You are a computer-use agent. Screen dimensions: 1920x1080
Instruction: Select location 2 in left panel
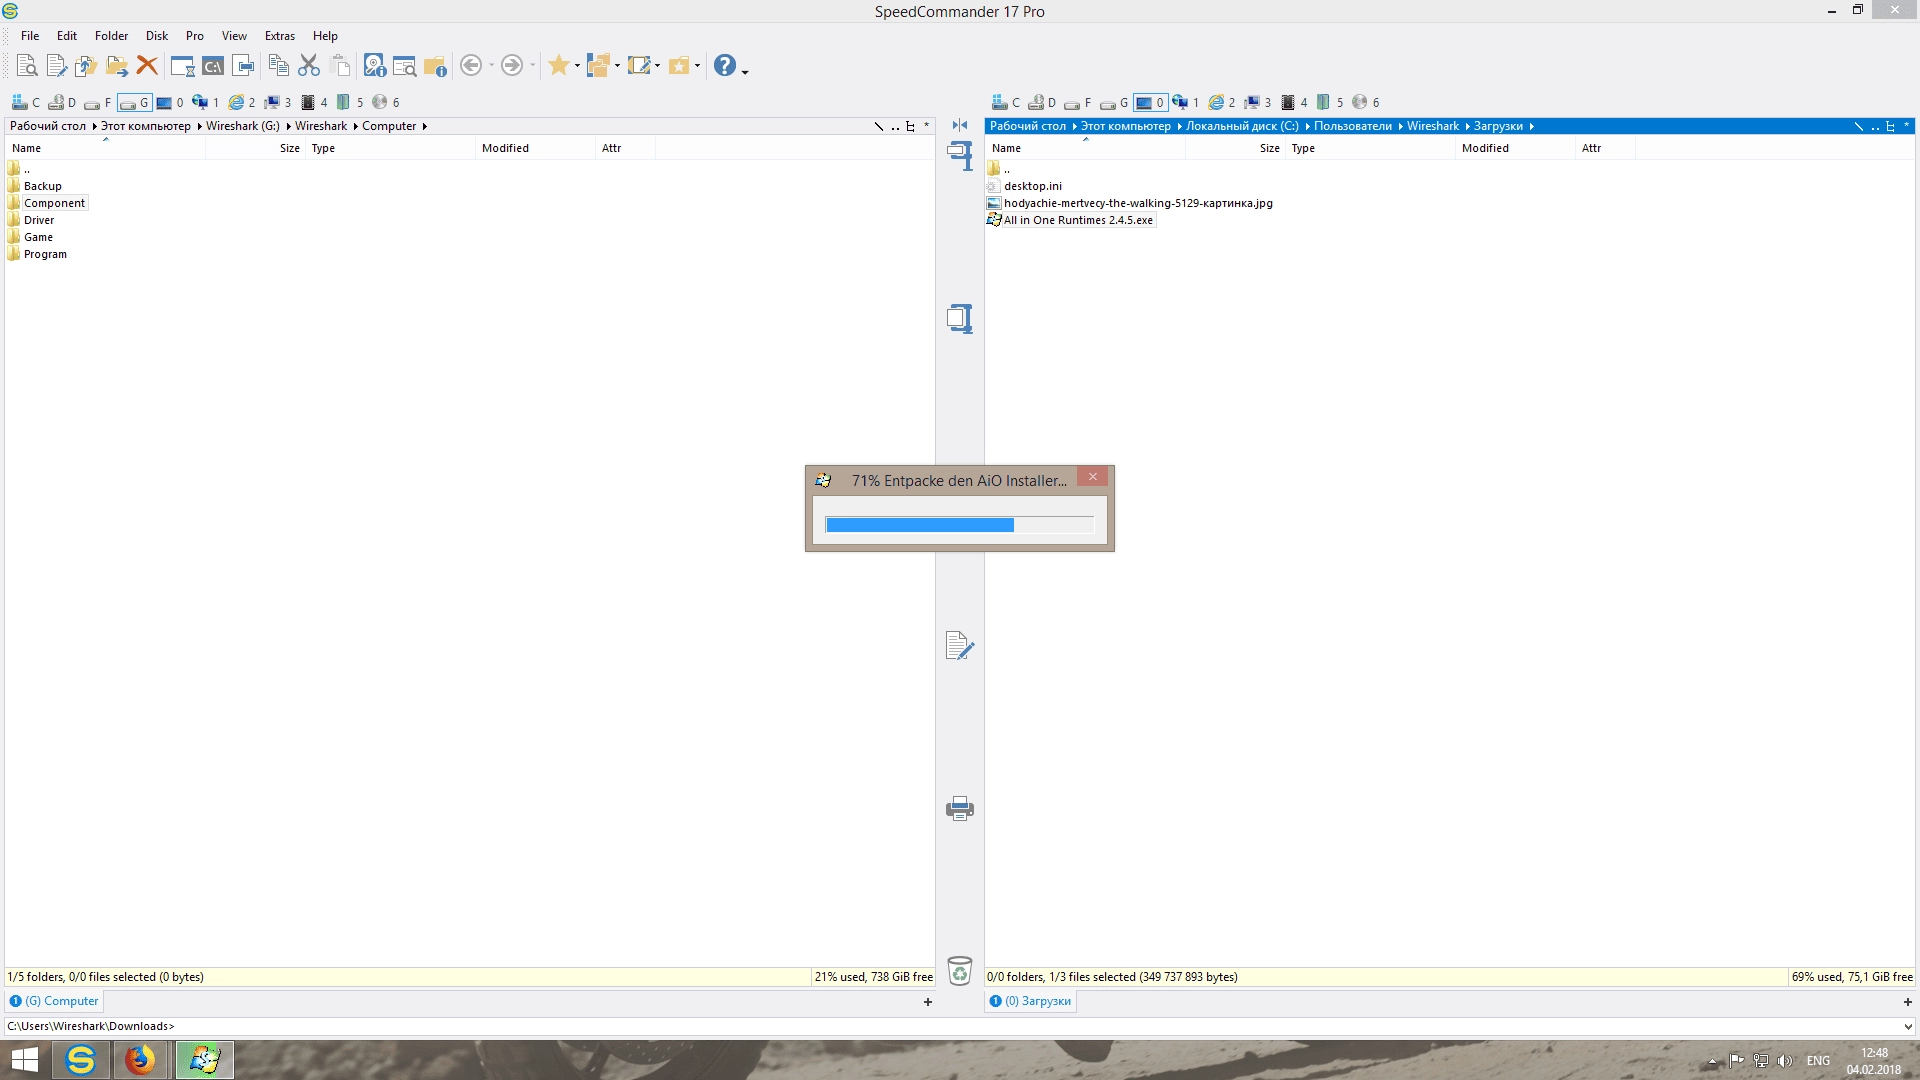coord(242,102)
